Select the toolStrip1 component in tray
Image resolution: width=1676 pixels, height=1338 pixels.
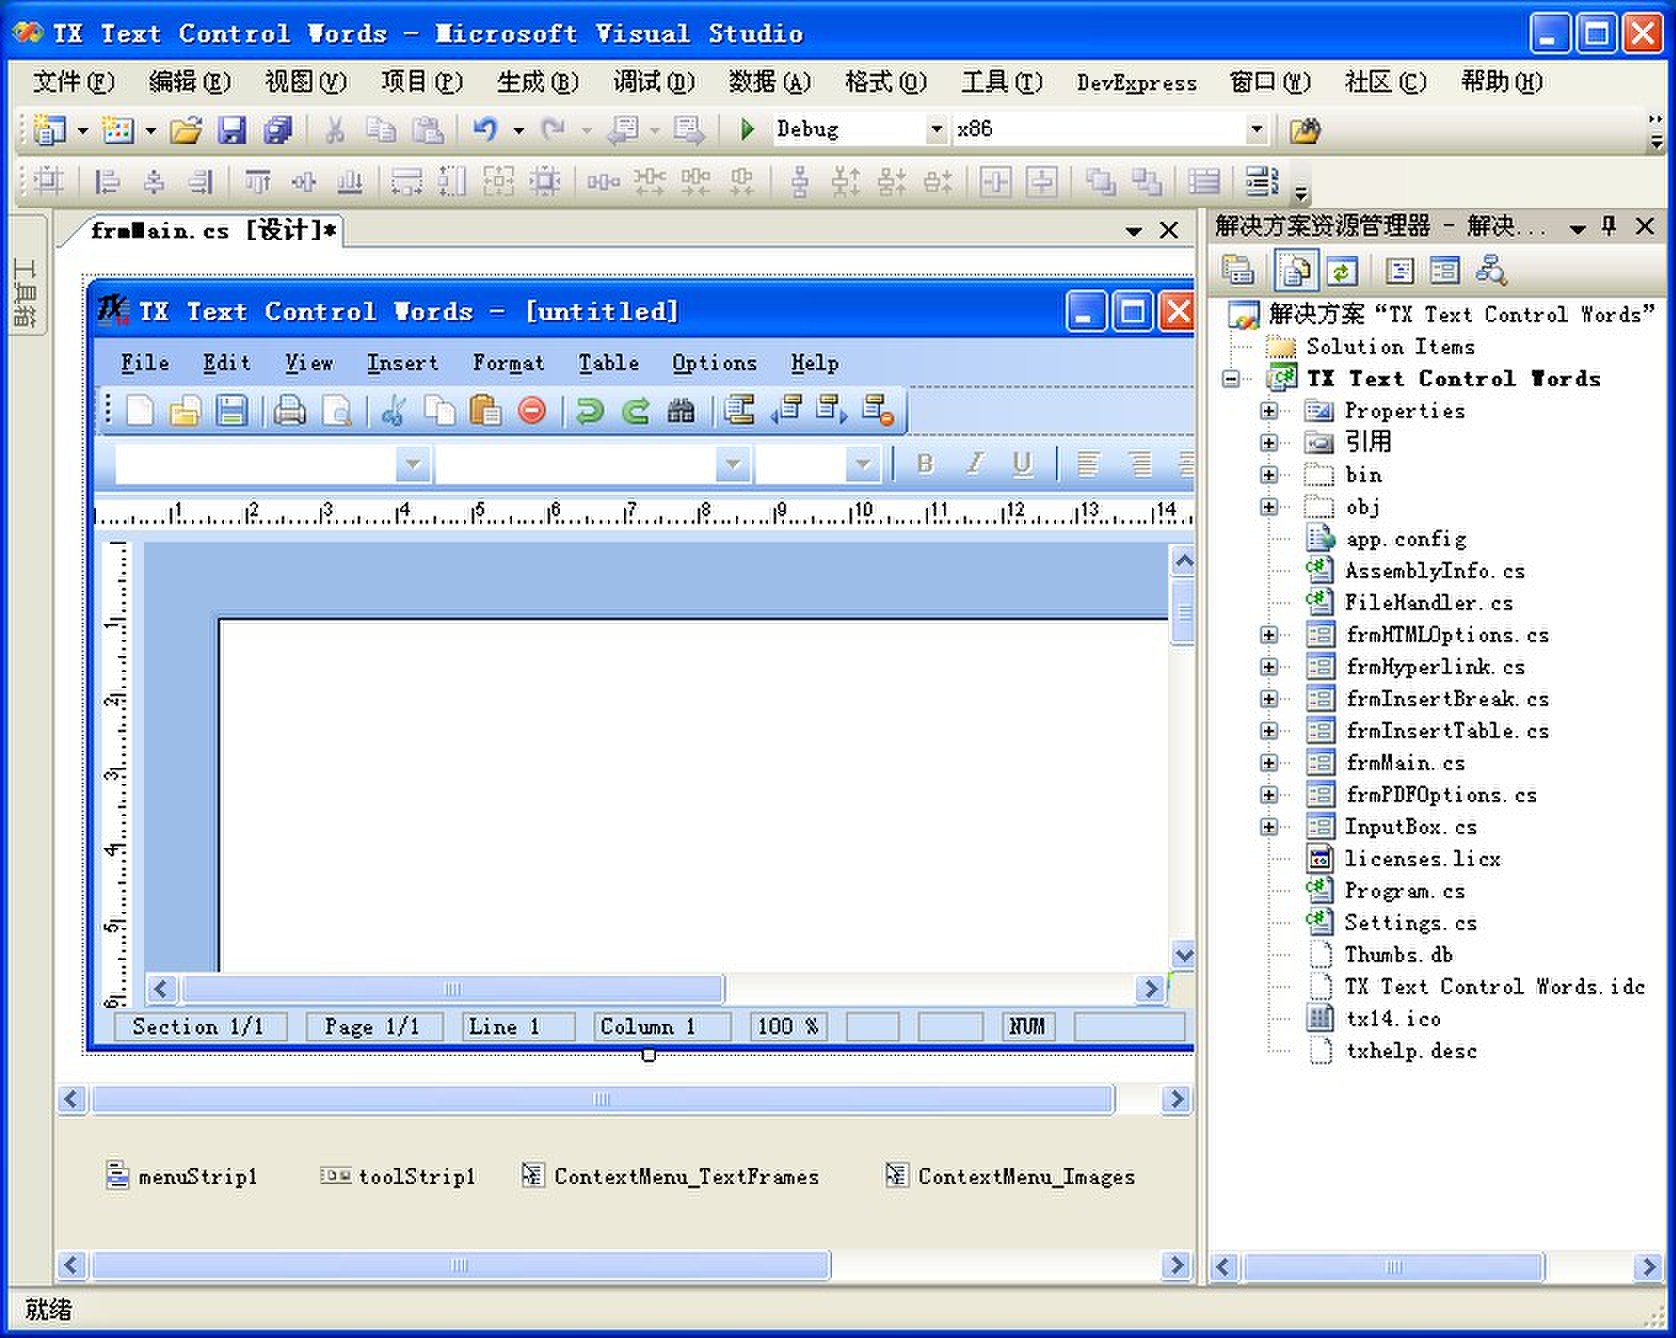pos(397,1176)
